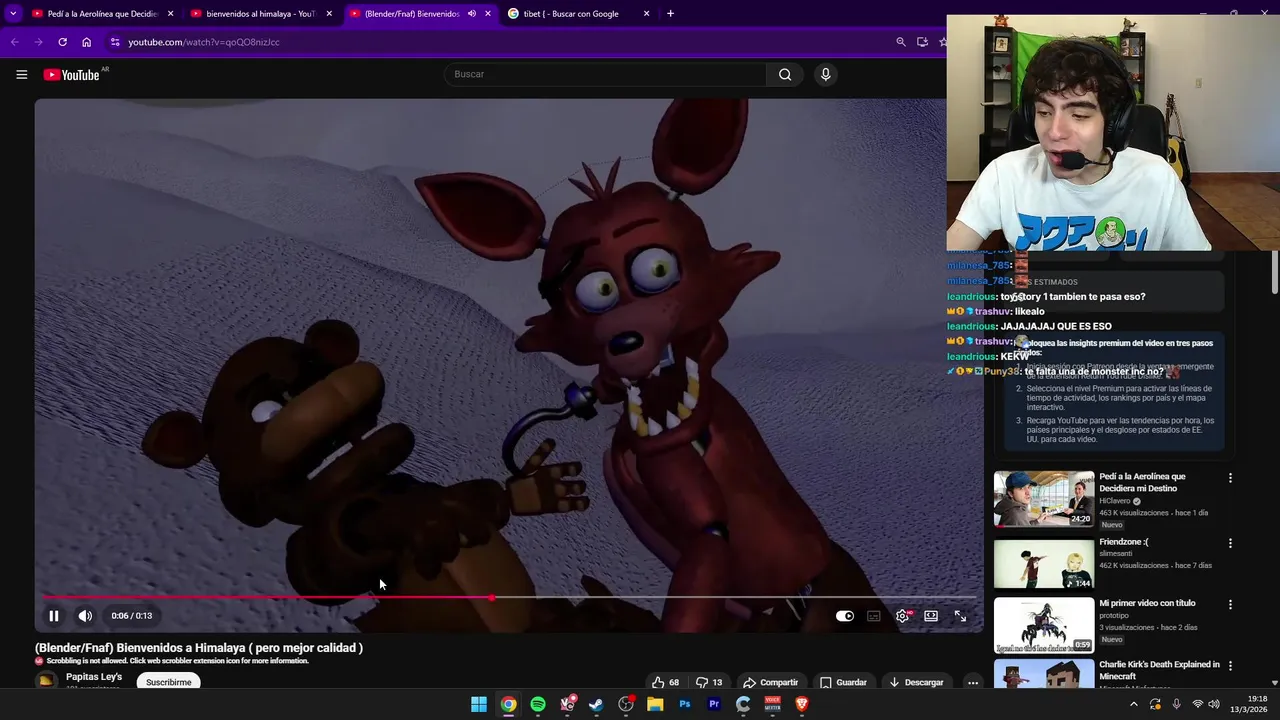Viewport: 1280px width, 720px height.
Task: Enter fullscreen mode
Action: click(x=960, y=616)
